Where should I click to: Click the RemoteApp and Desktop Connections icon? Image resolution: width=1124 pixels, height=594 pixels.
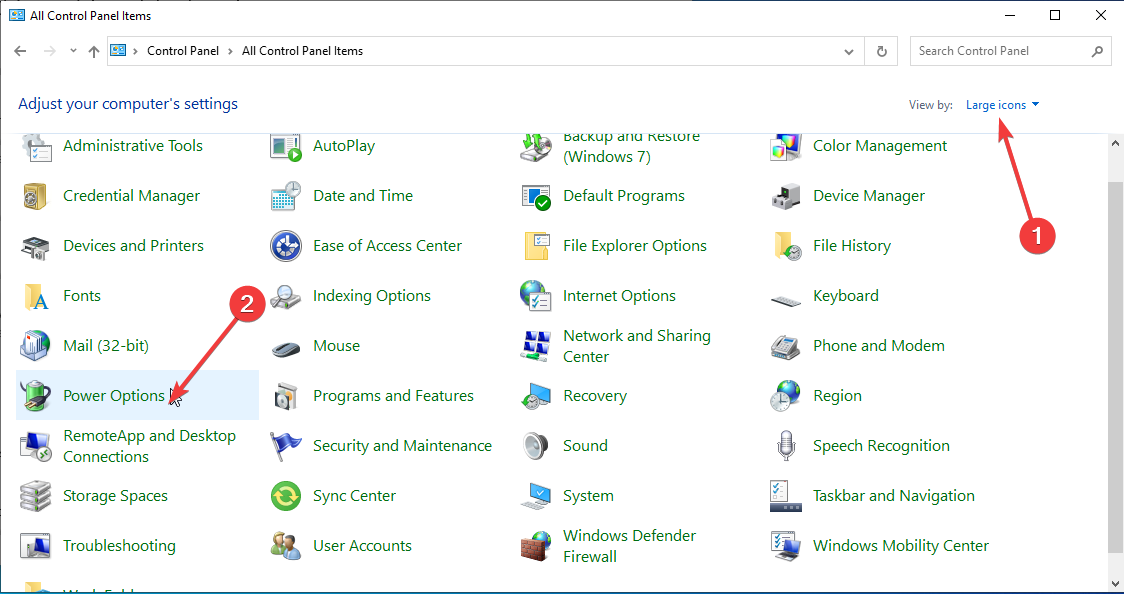click(x=35, y=446)
